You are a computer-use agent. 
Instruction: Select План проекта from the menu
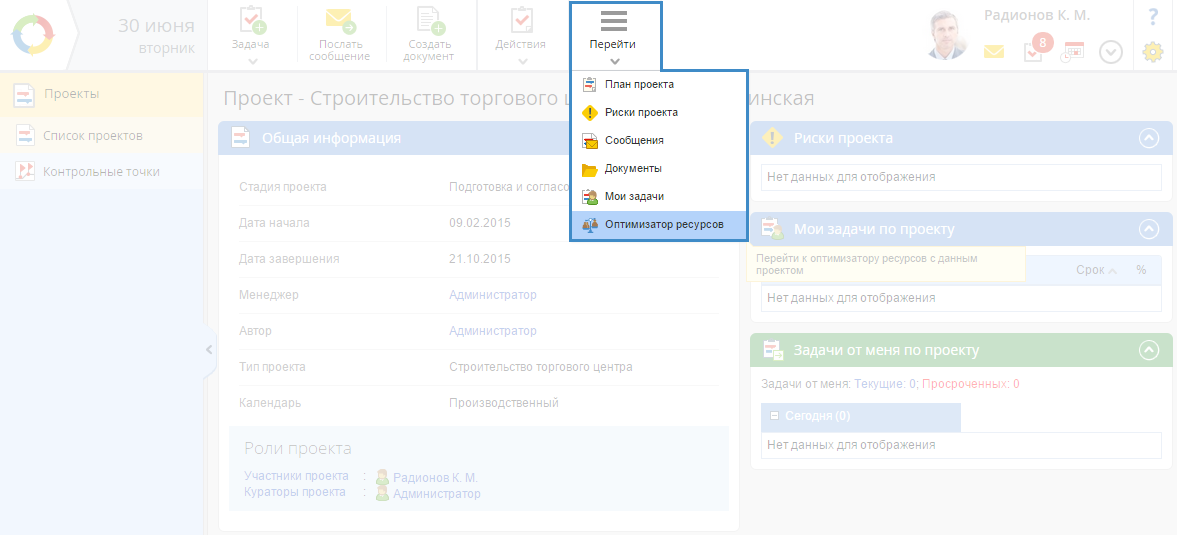pyautogui.click(x=658, y=84)
